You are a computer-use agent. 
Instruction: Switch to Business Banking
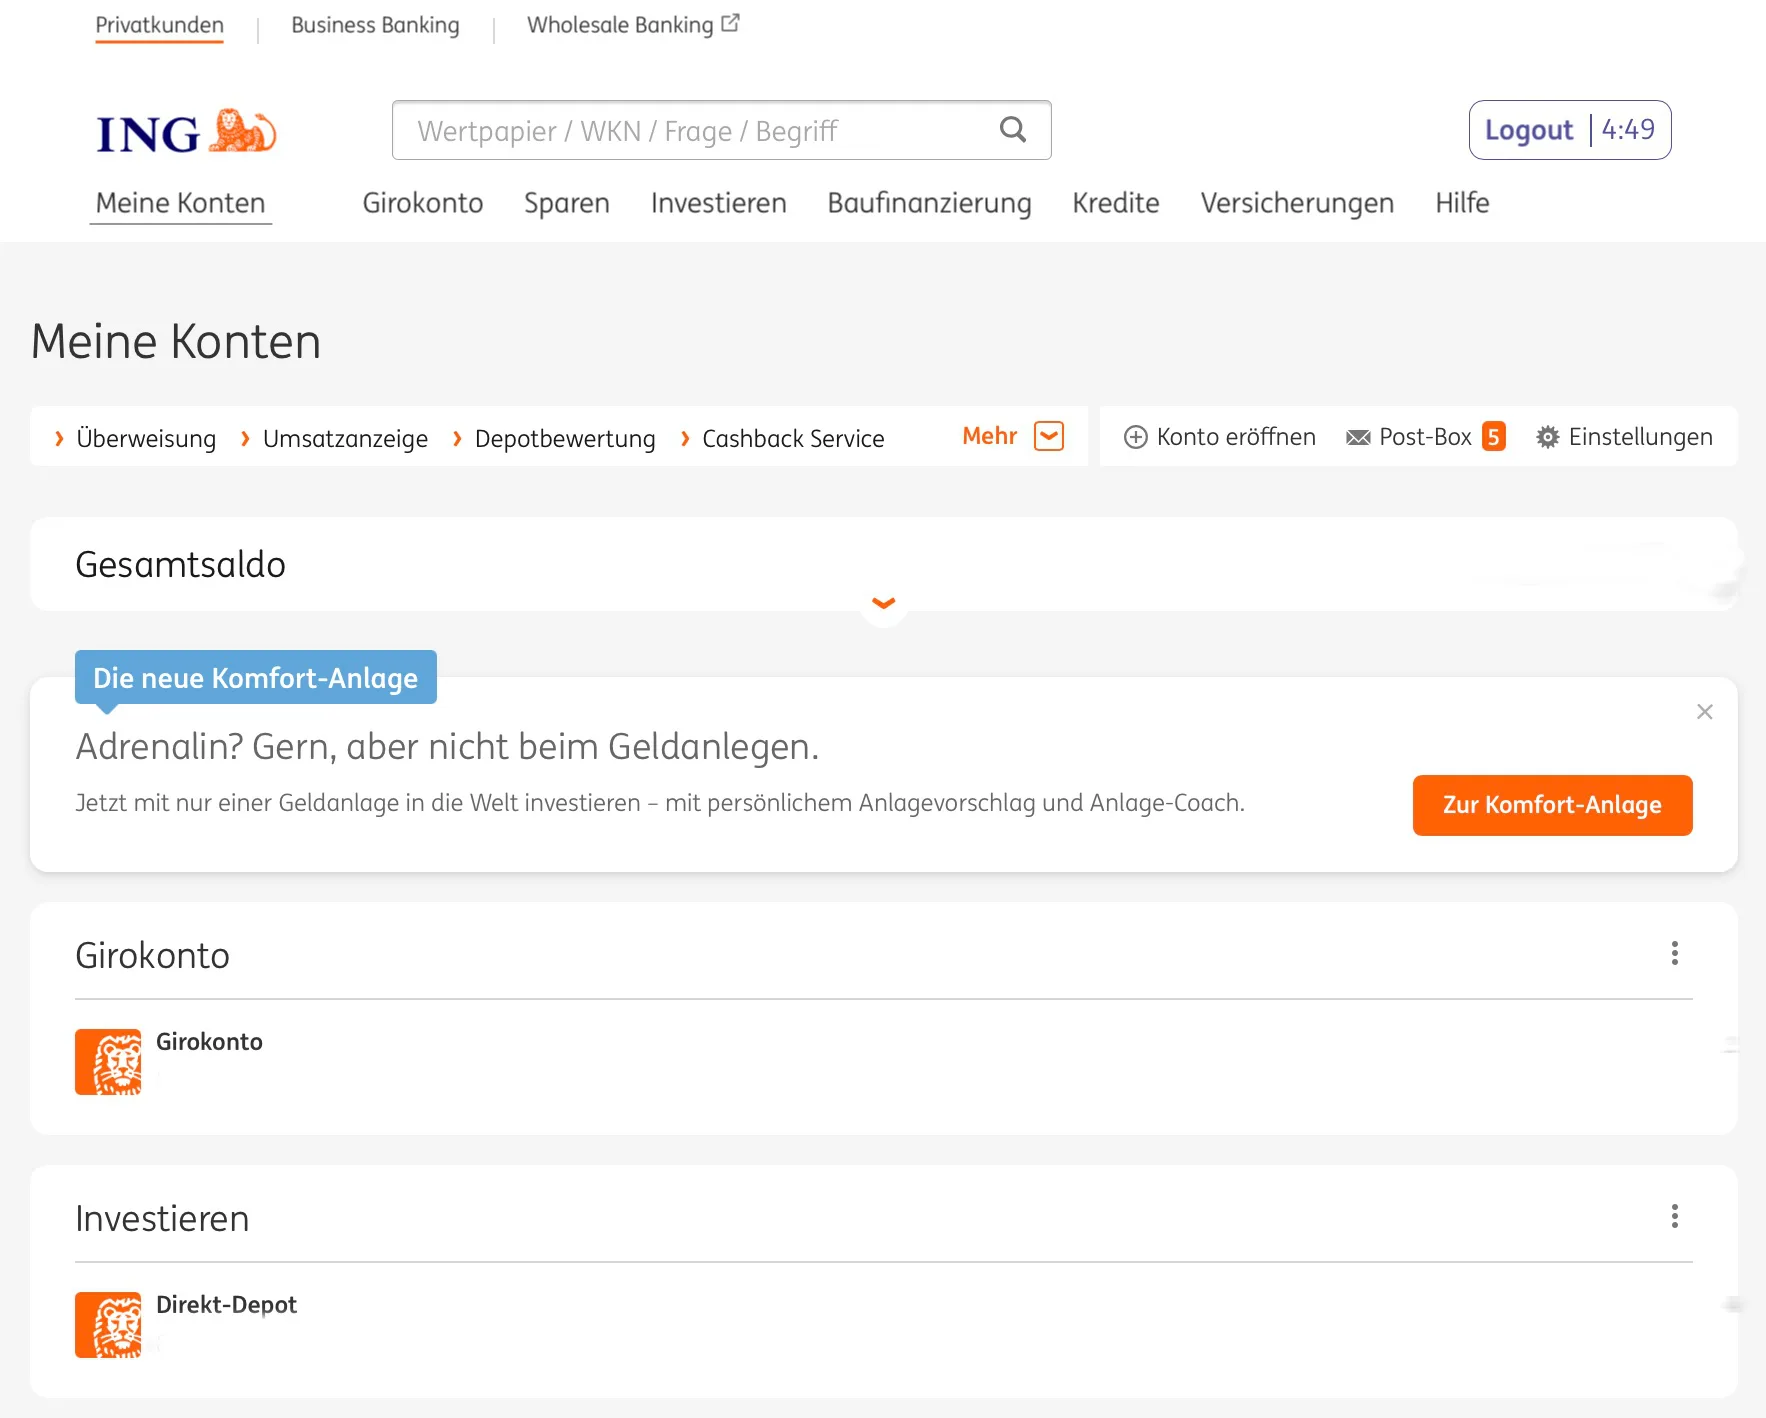pyautogui.click(x=375, y=25)
